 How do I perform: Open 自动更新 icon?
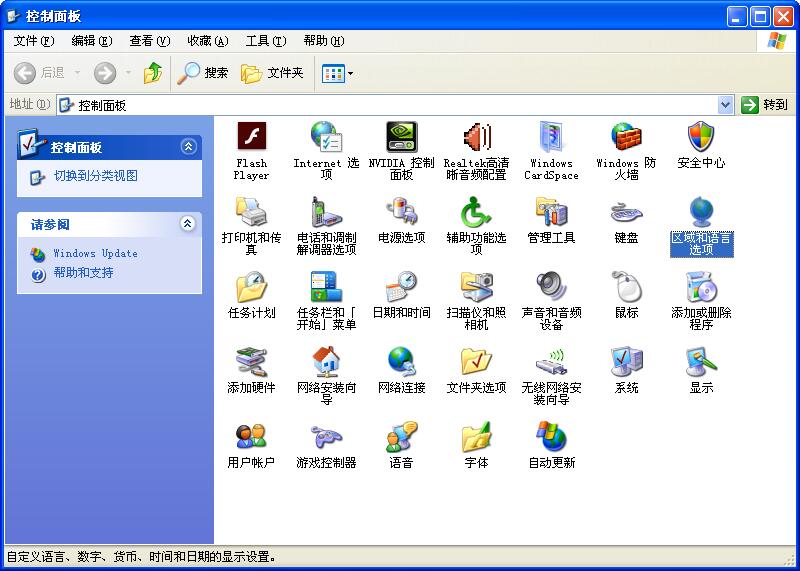click(551, 437)
